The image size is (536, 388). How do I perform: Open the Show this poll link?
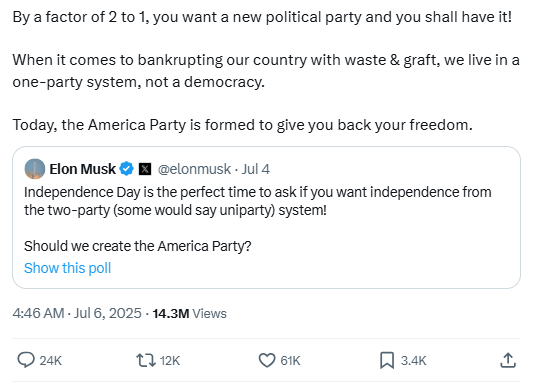68,268
